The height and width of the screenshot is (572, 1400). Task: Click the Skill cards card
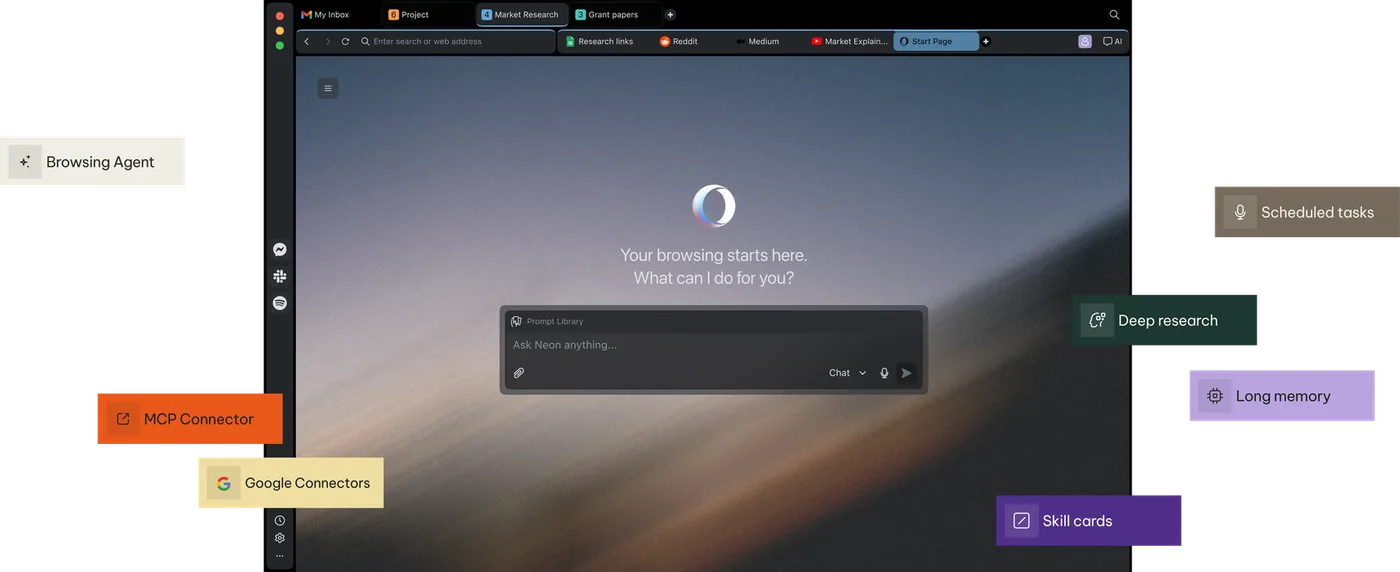tap(1089, 521)
